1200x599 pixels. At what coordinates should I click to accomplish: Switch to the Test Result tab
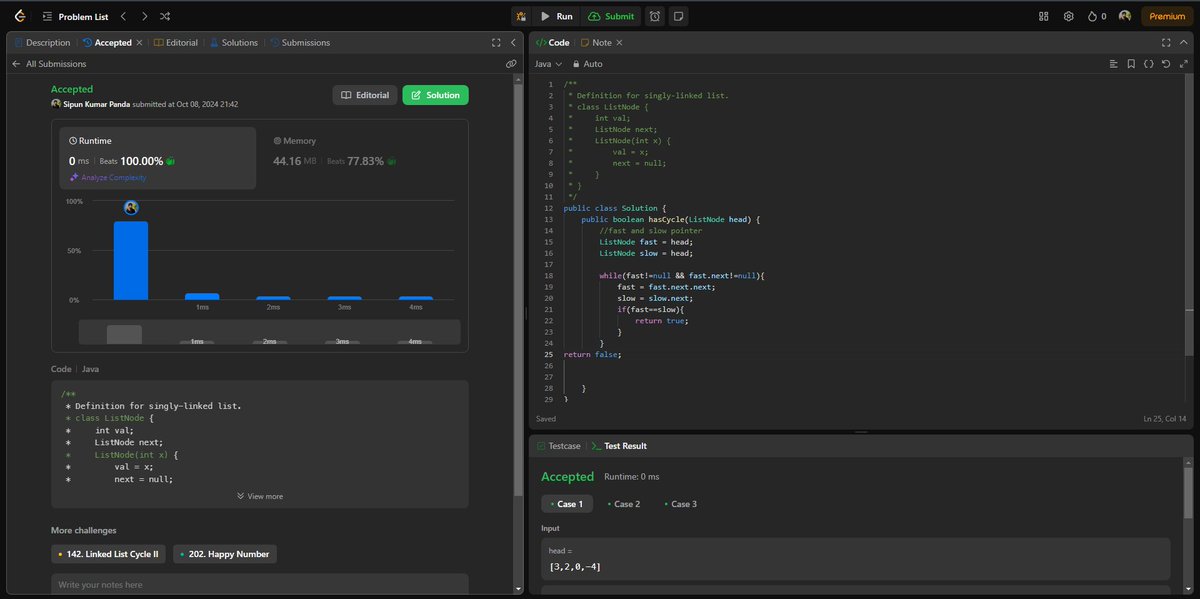tap(620, 446)
